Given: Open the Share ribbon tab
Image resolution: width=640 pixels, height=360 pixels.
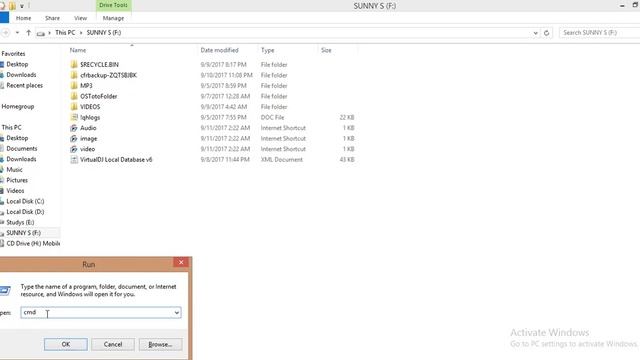Looking at the screenshot, I should (x=52, y=18).
